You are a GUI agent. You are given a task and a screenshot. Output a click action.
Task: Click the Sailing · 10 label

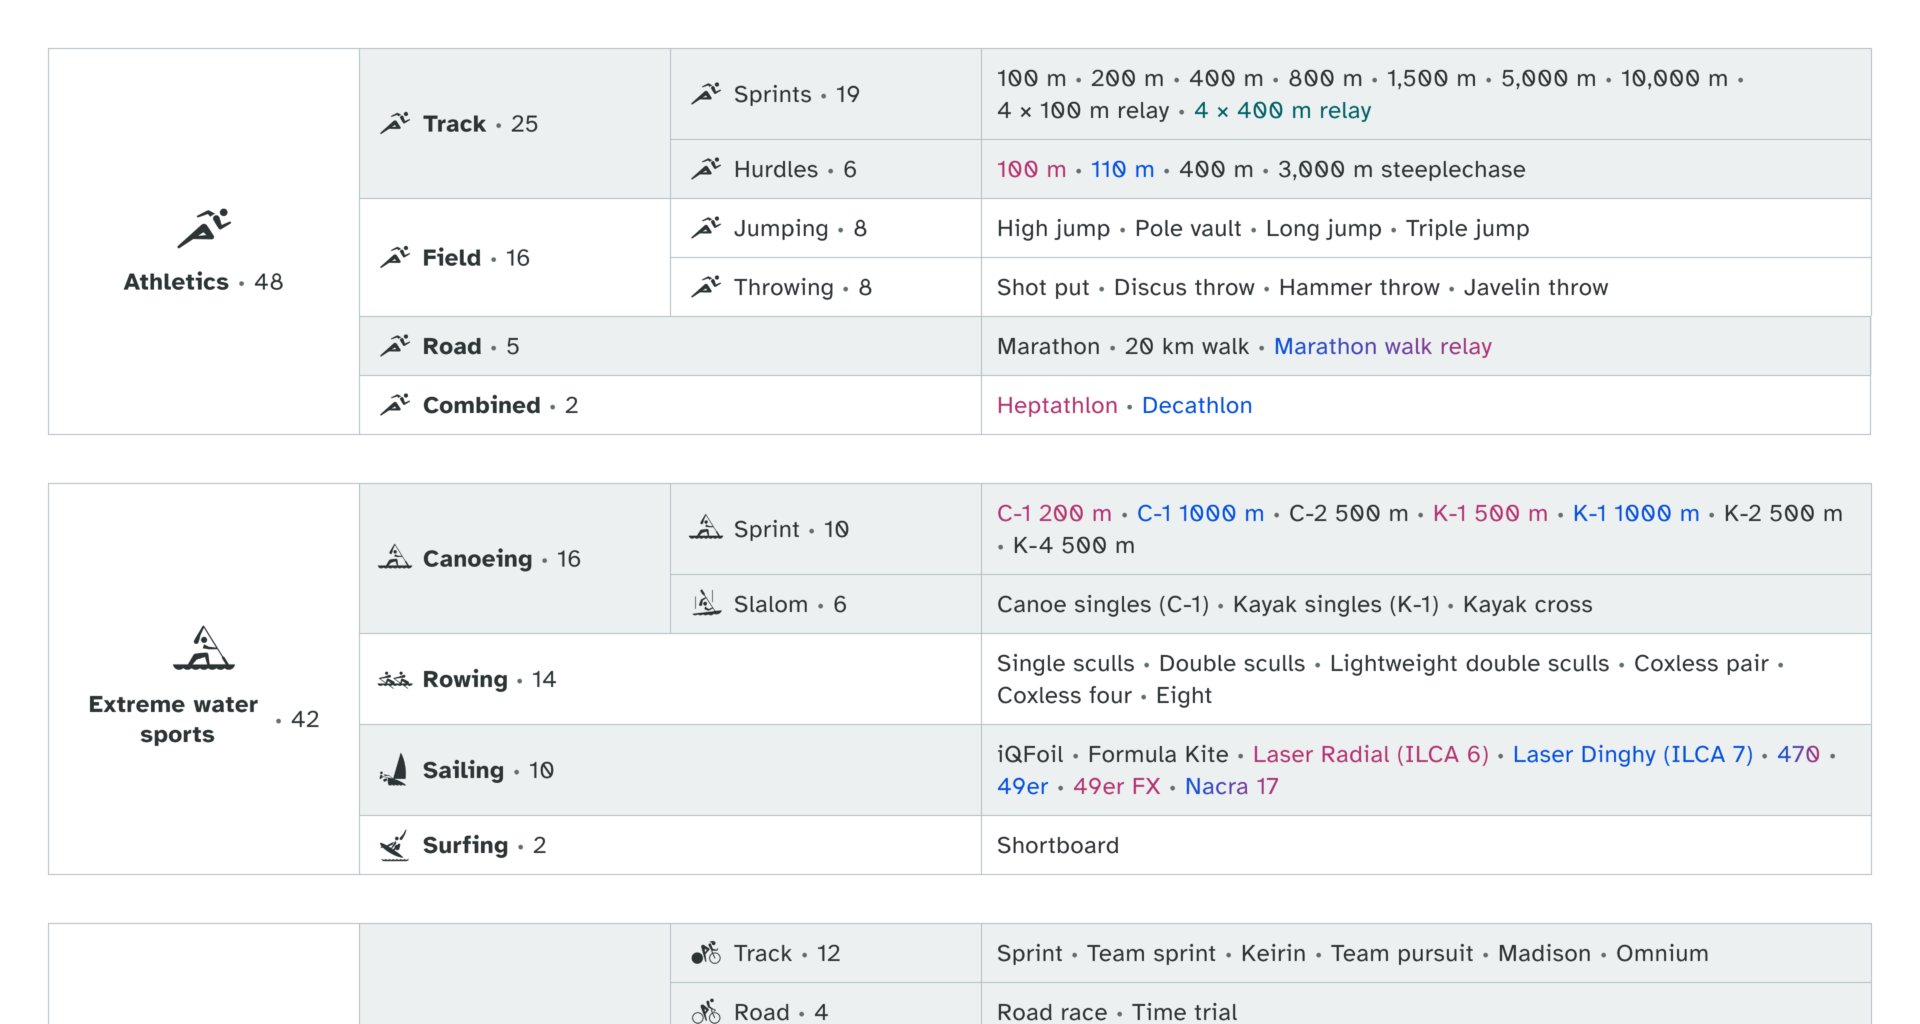[488, 770]
